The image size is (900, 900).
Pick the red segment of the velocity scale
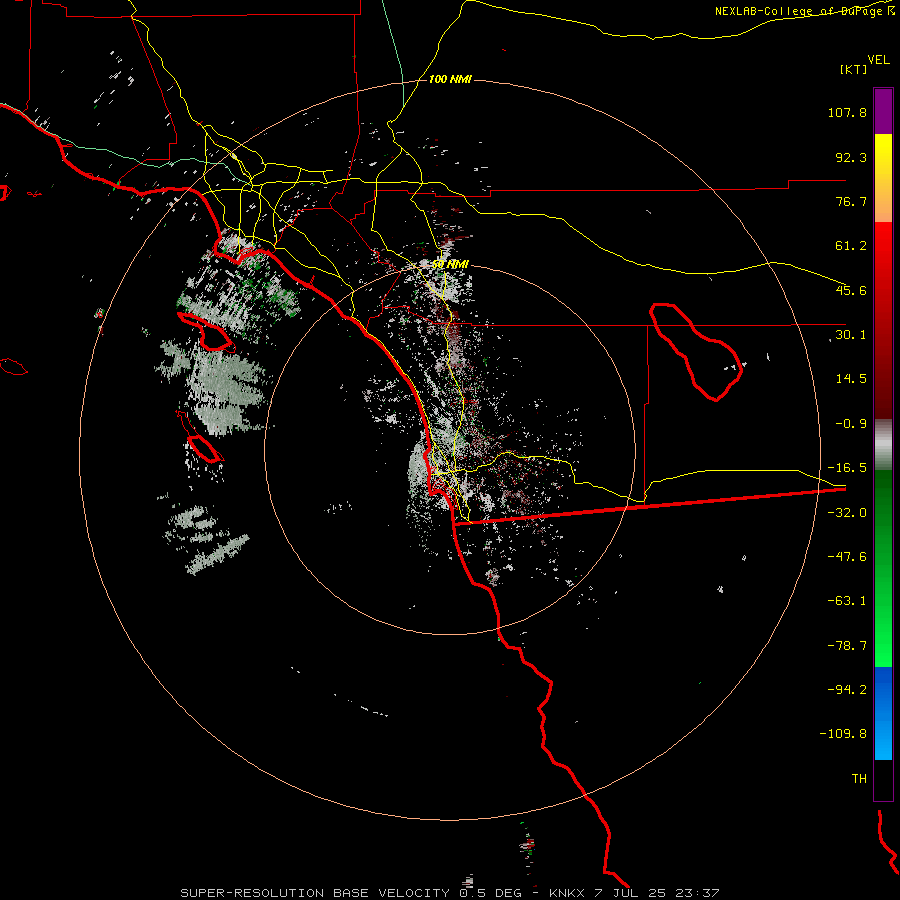[883, 320]
